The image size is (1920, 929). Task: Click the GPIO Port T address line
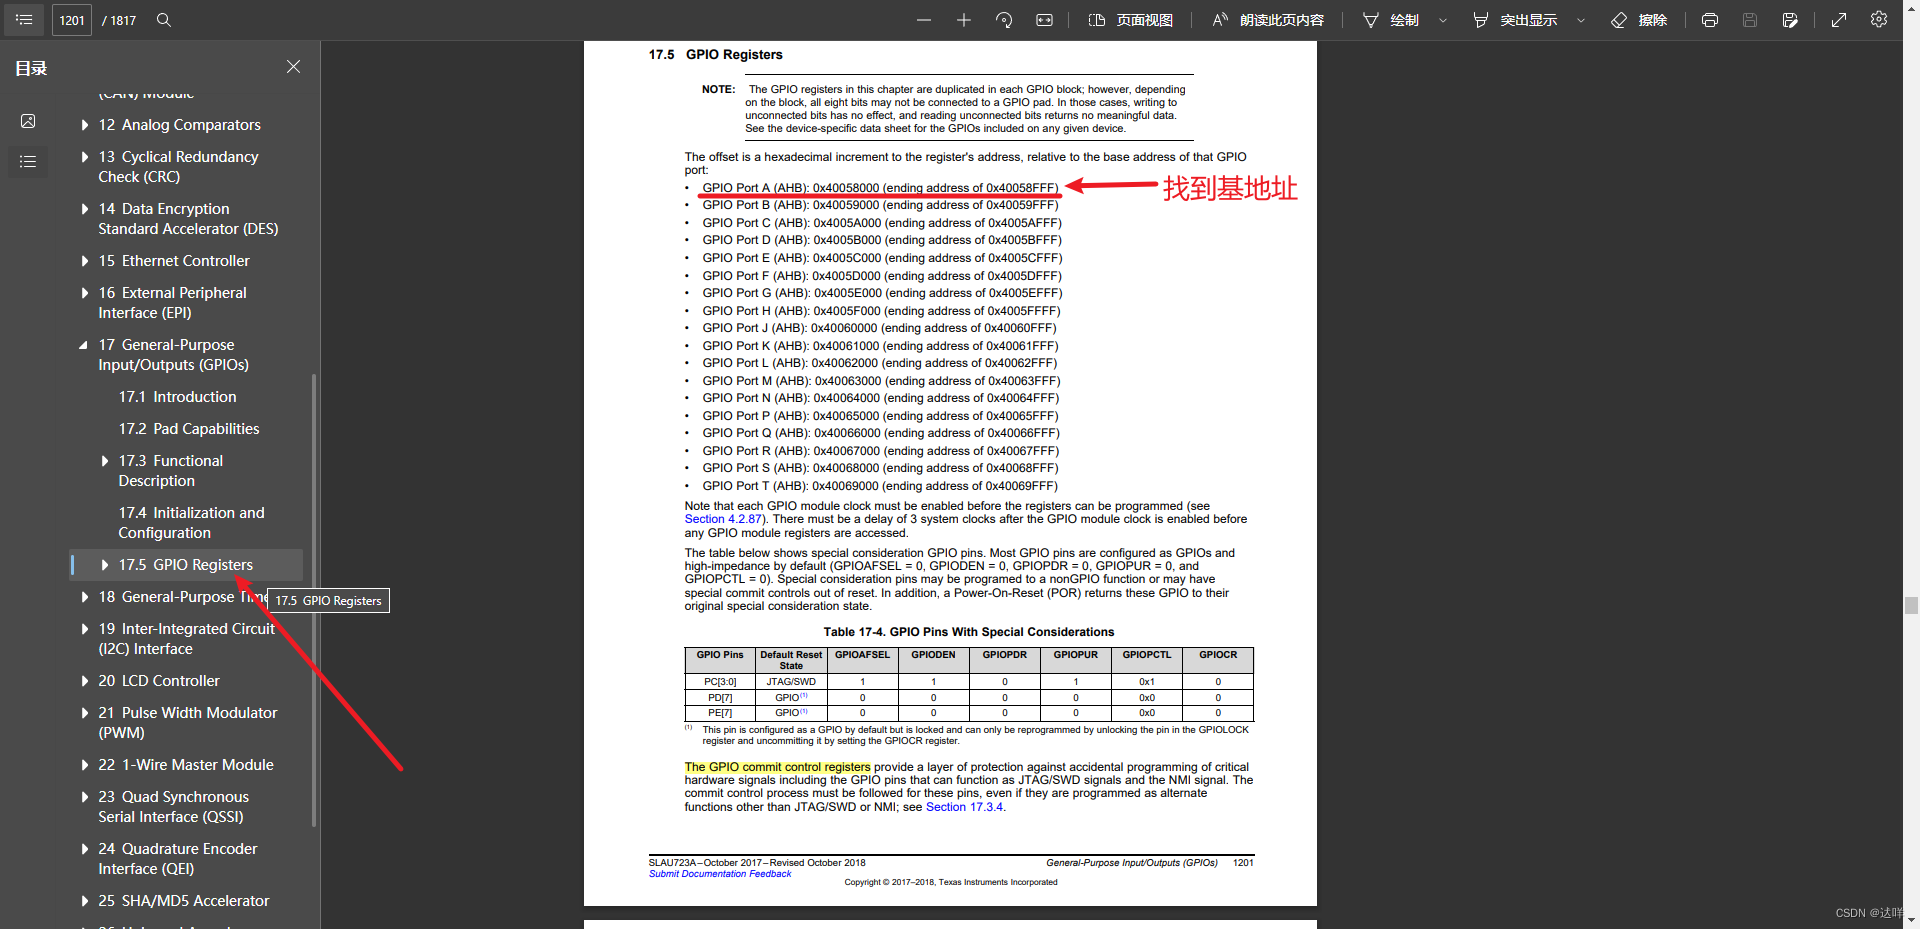point(880,486)
